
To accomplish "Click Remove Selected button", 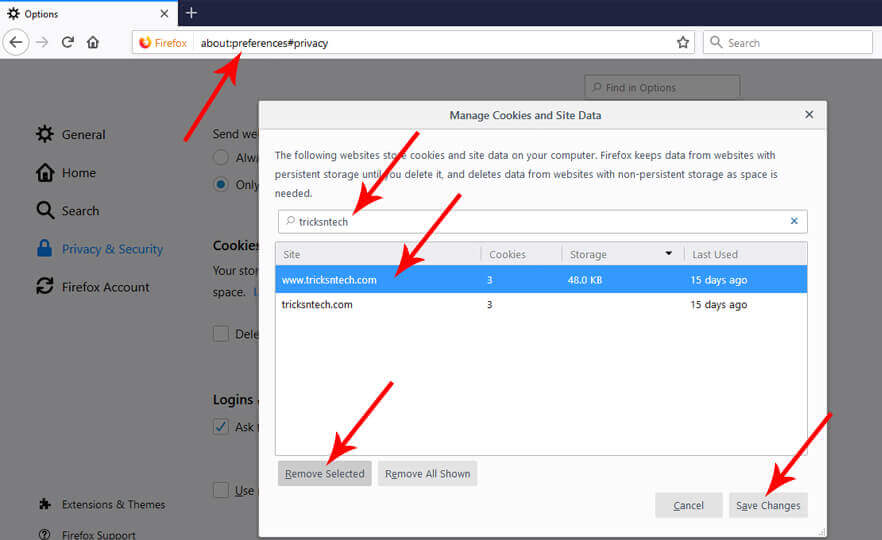I will pos(325,474).
